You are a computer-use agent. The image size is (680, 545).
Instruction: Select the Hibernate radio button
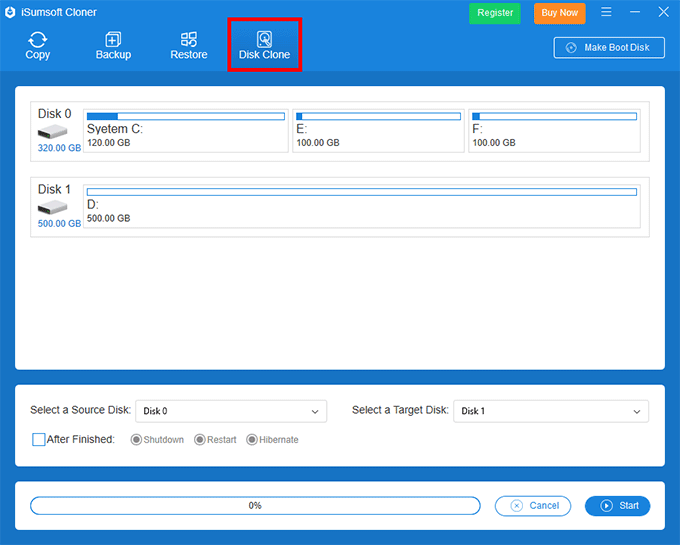click(x=252, y=440)
